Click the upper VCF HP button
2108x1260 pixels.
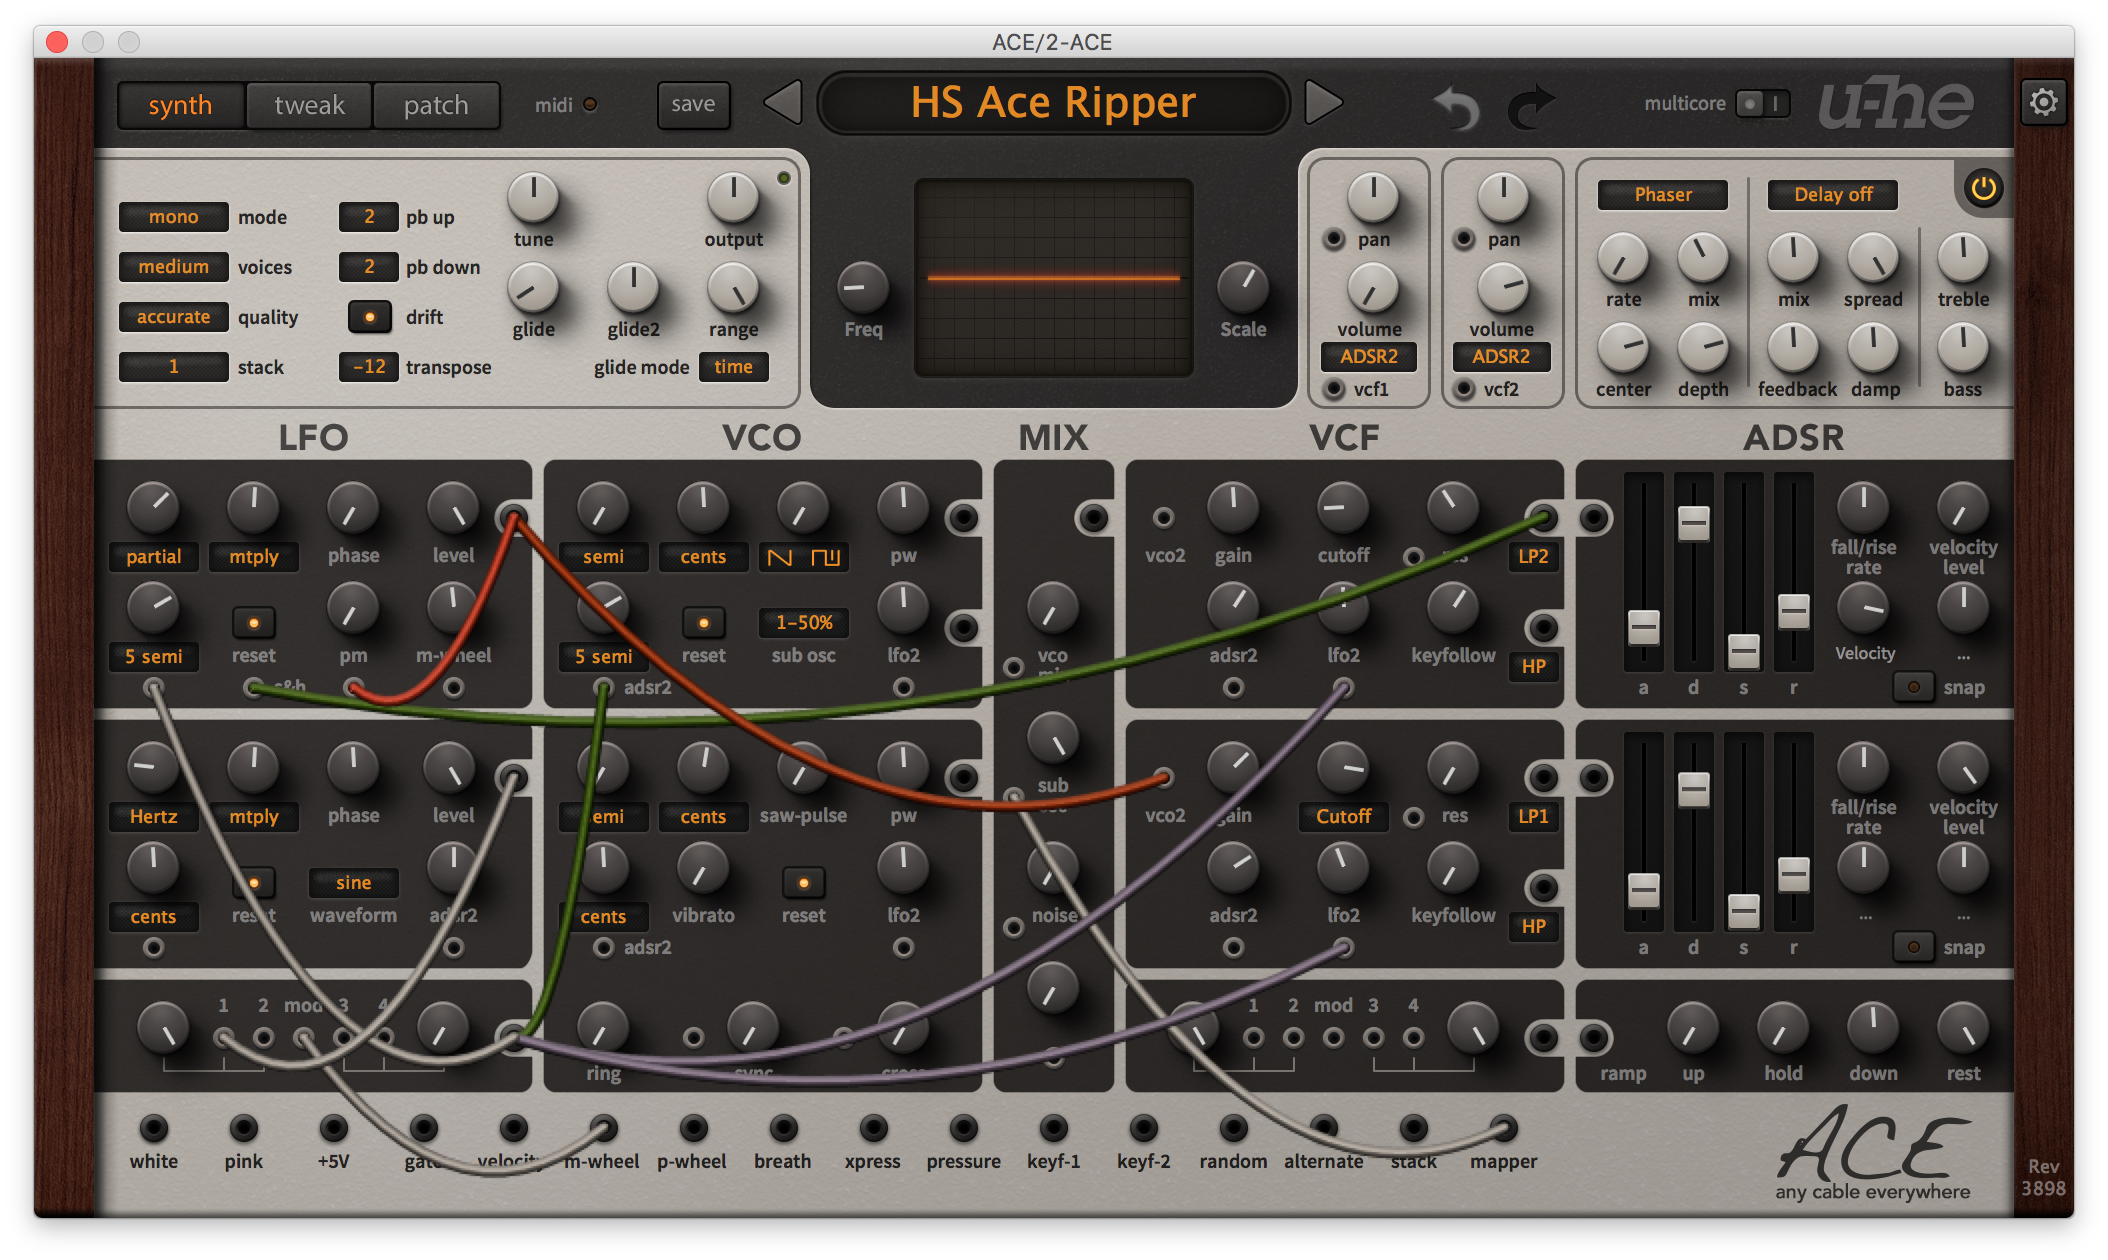(x=1533, y=667)
